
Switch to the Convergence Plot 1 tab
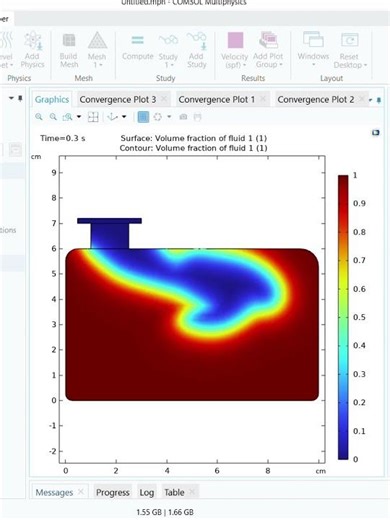(217, 99)
